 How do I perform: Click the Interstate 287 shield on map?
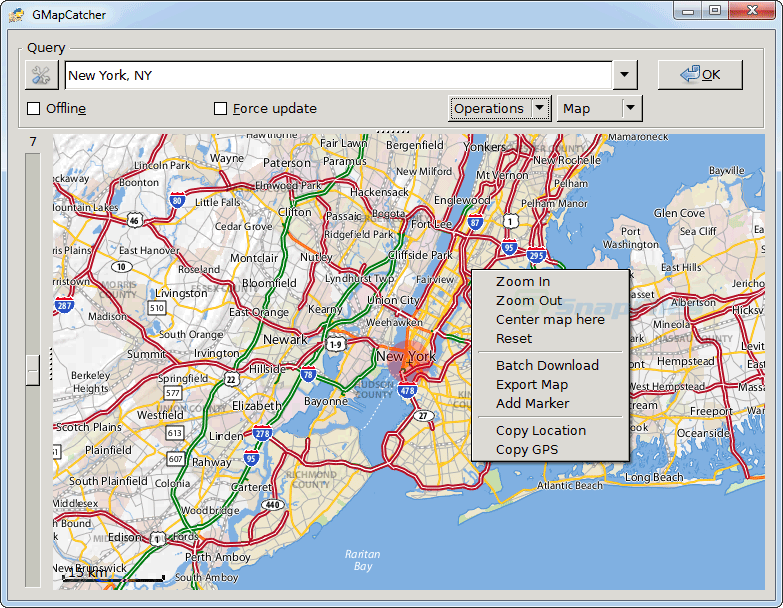64,304
